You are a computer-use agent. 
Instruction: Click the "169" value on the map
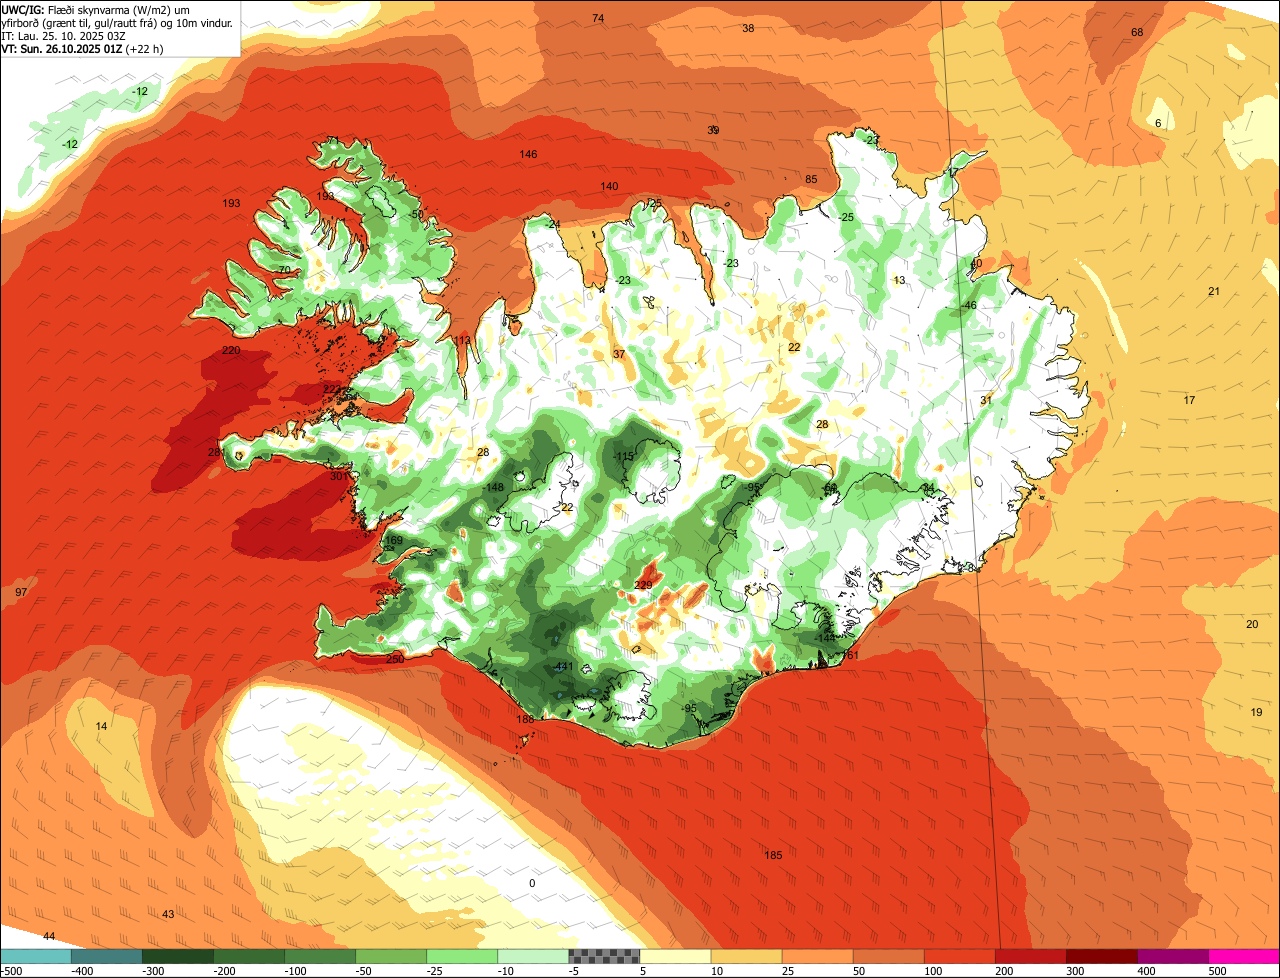394,540
